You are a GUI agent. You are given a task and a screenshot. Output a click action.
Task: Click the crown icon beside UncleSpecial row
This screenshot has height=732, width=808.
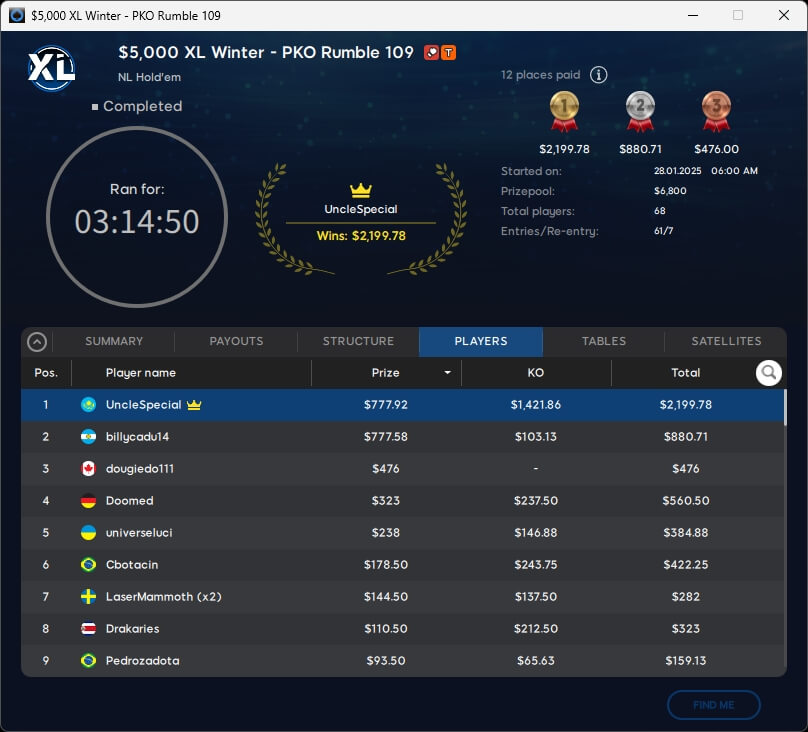coord(194,405)
